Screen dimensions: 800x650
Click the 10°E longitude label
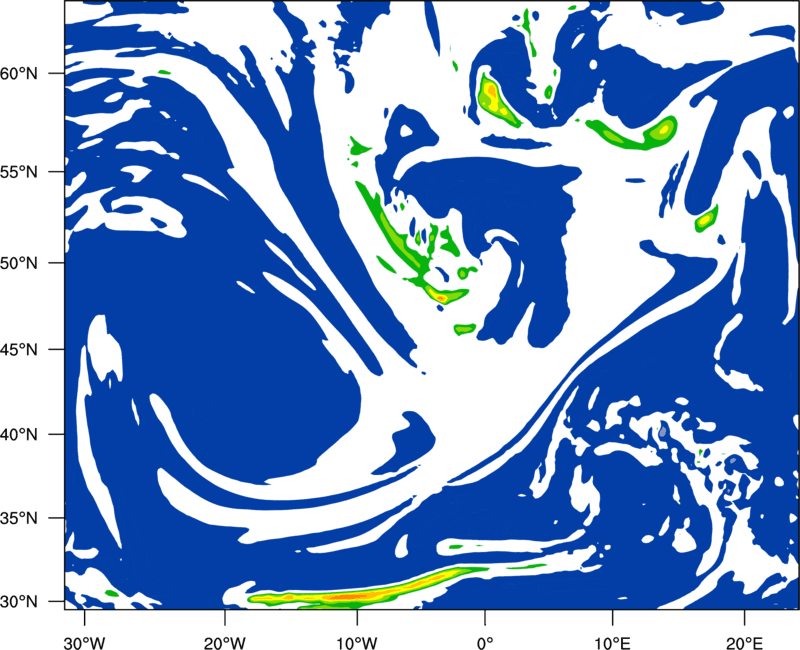coord(612,643)
